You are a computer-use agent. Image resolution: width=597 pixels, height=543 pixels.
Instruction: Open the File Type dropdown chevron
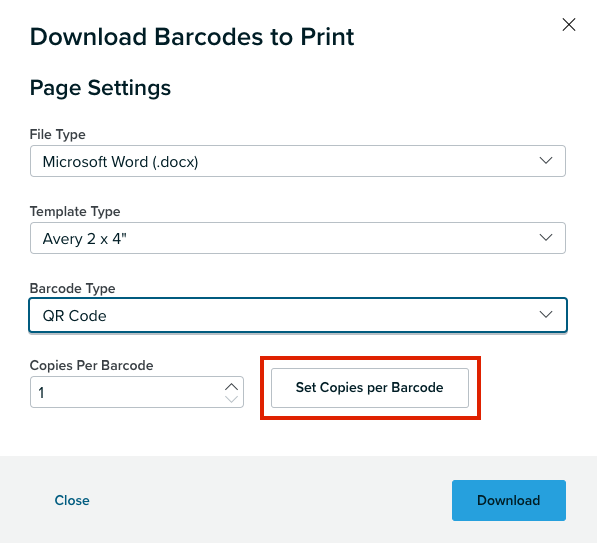pos(546,161)
